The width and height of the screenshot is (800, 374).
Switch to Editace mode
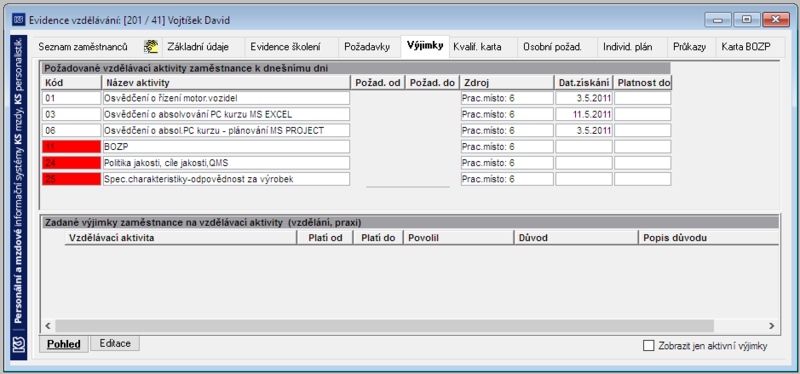tap(115, 343)
